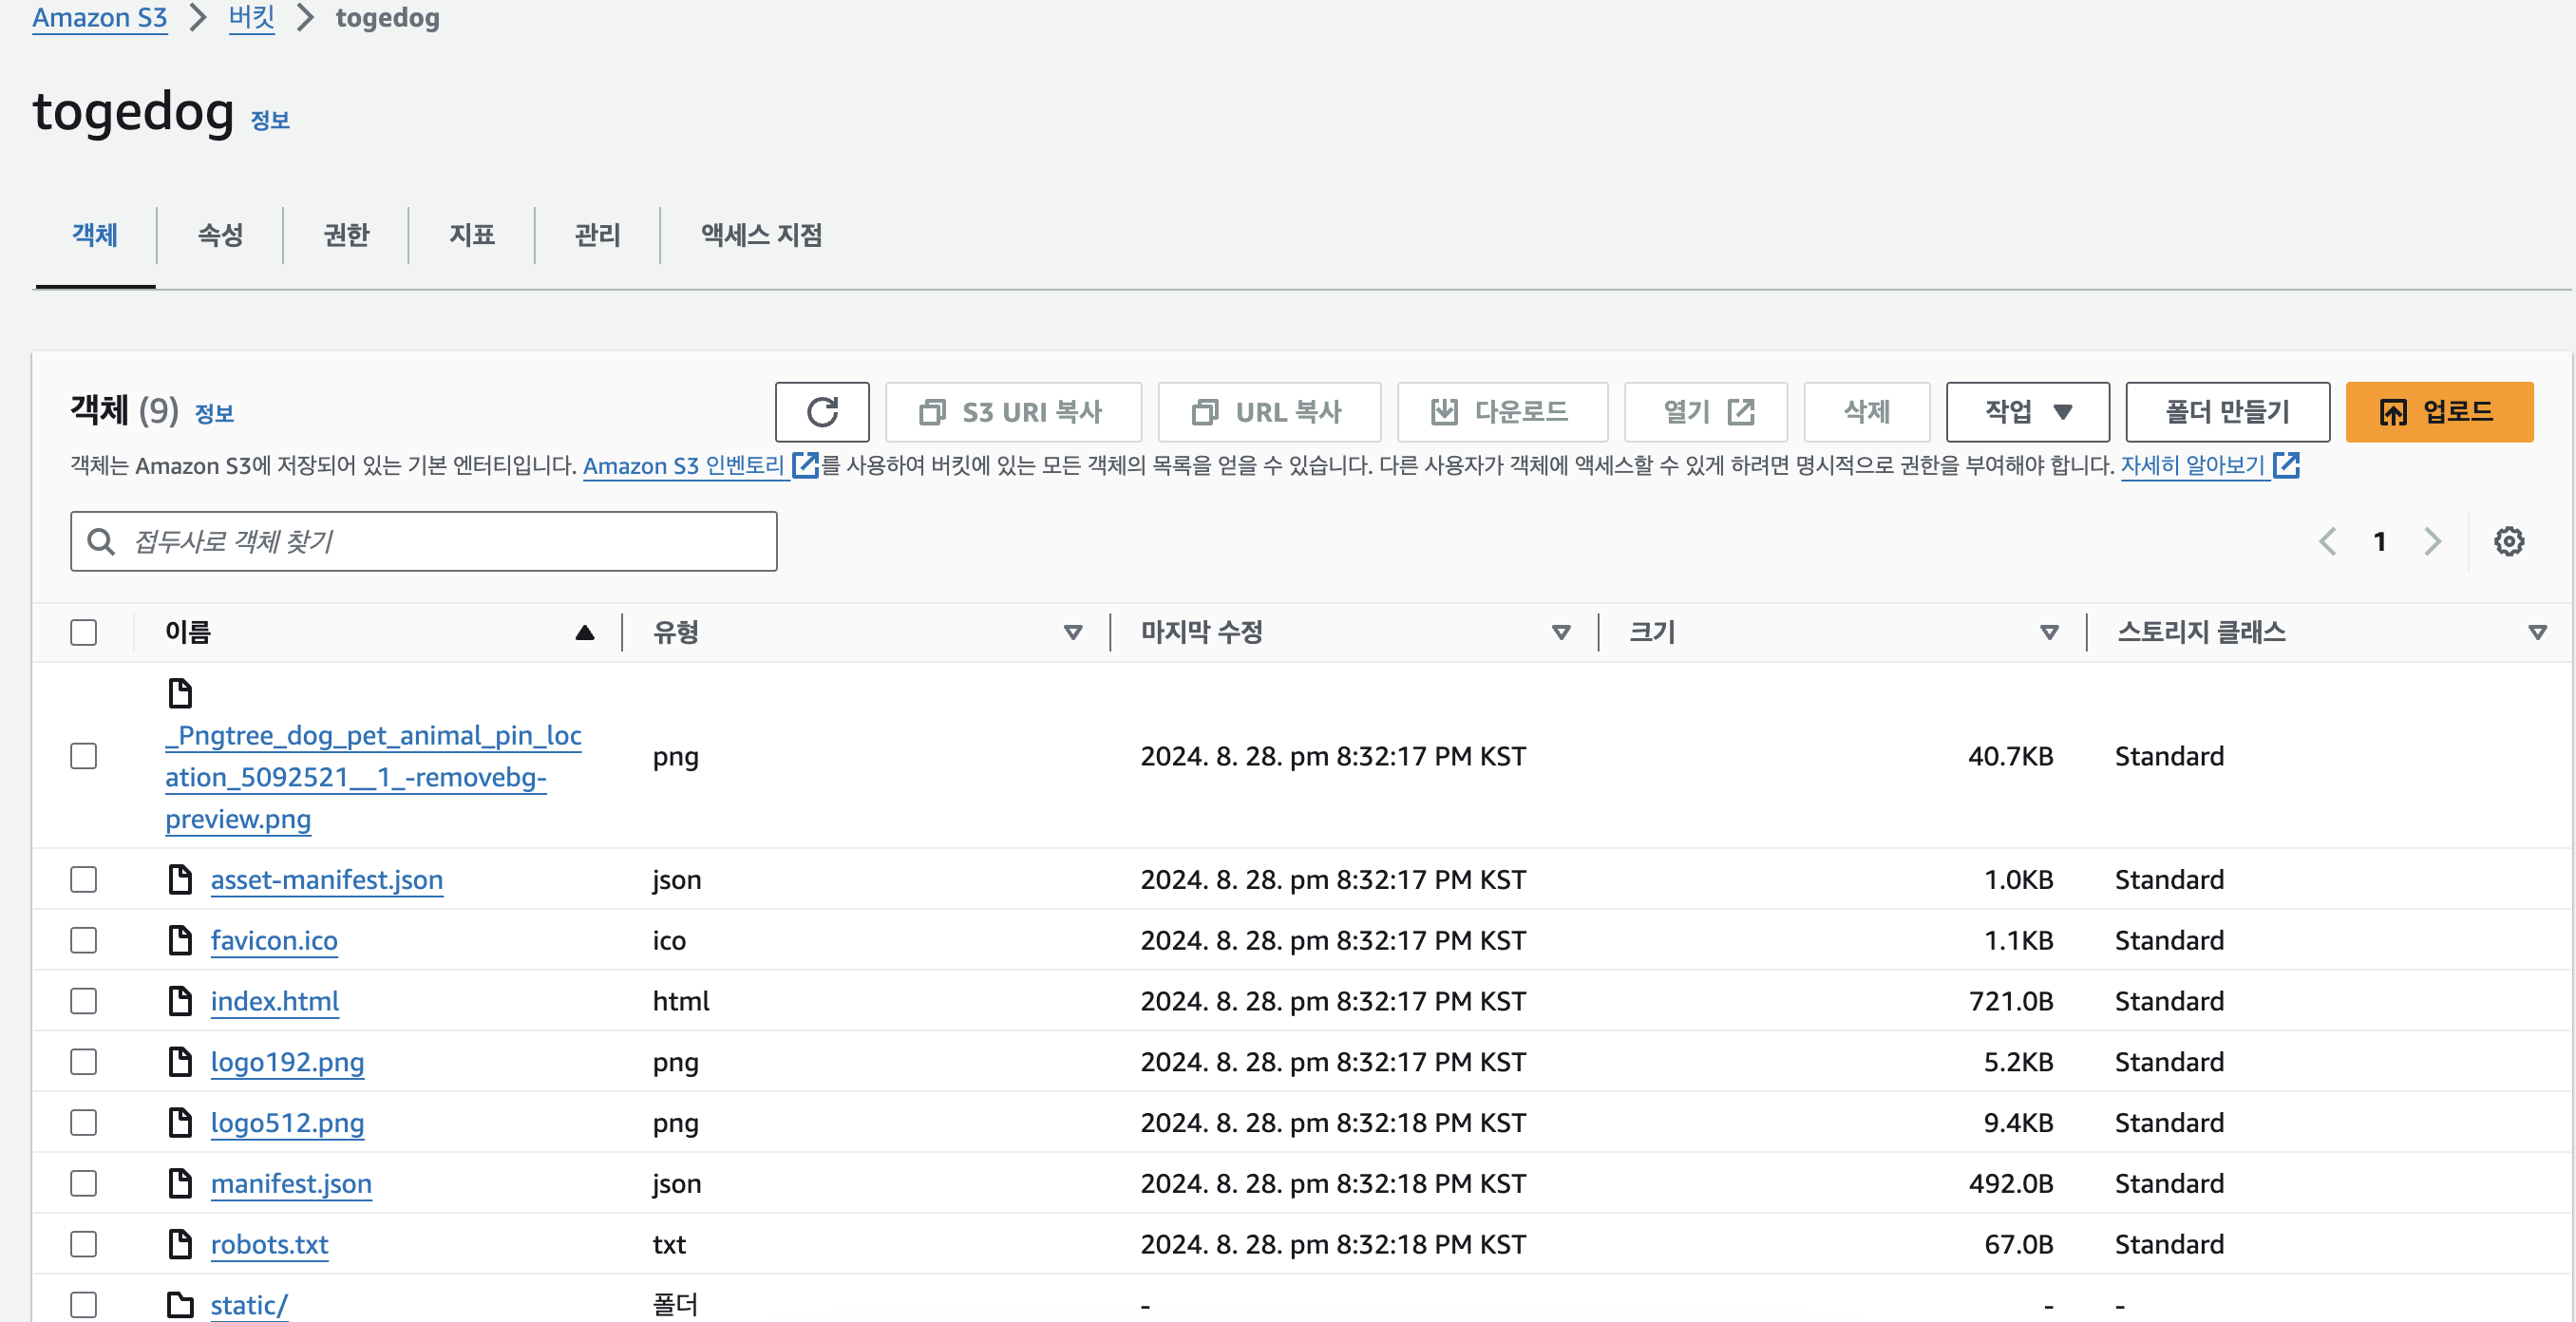Click the folder icon beside static/
The width and height of the screenshot is (2576, 1322).
click(x=180, y=1305)
